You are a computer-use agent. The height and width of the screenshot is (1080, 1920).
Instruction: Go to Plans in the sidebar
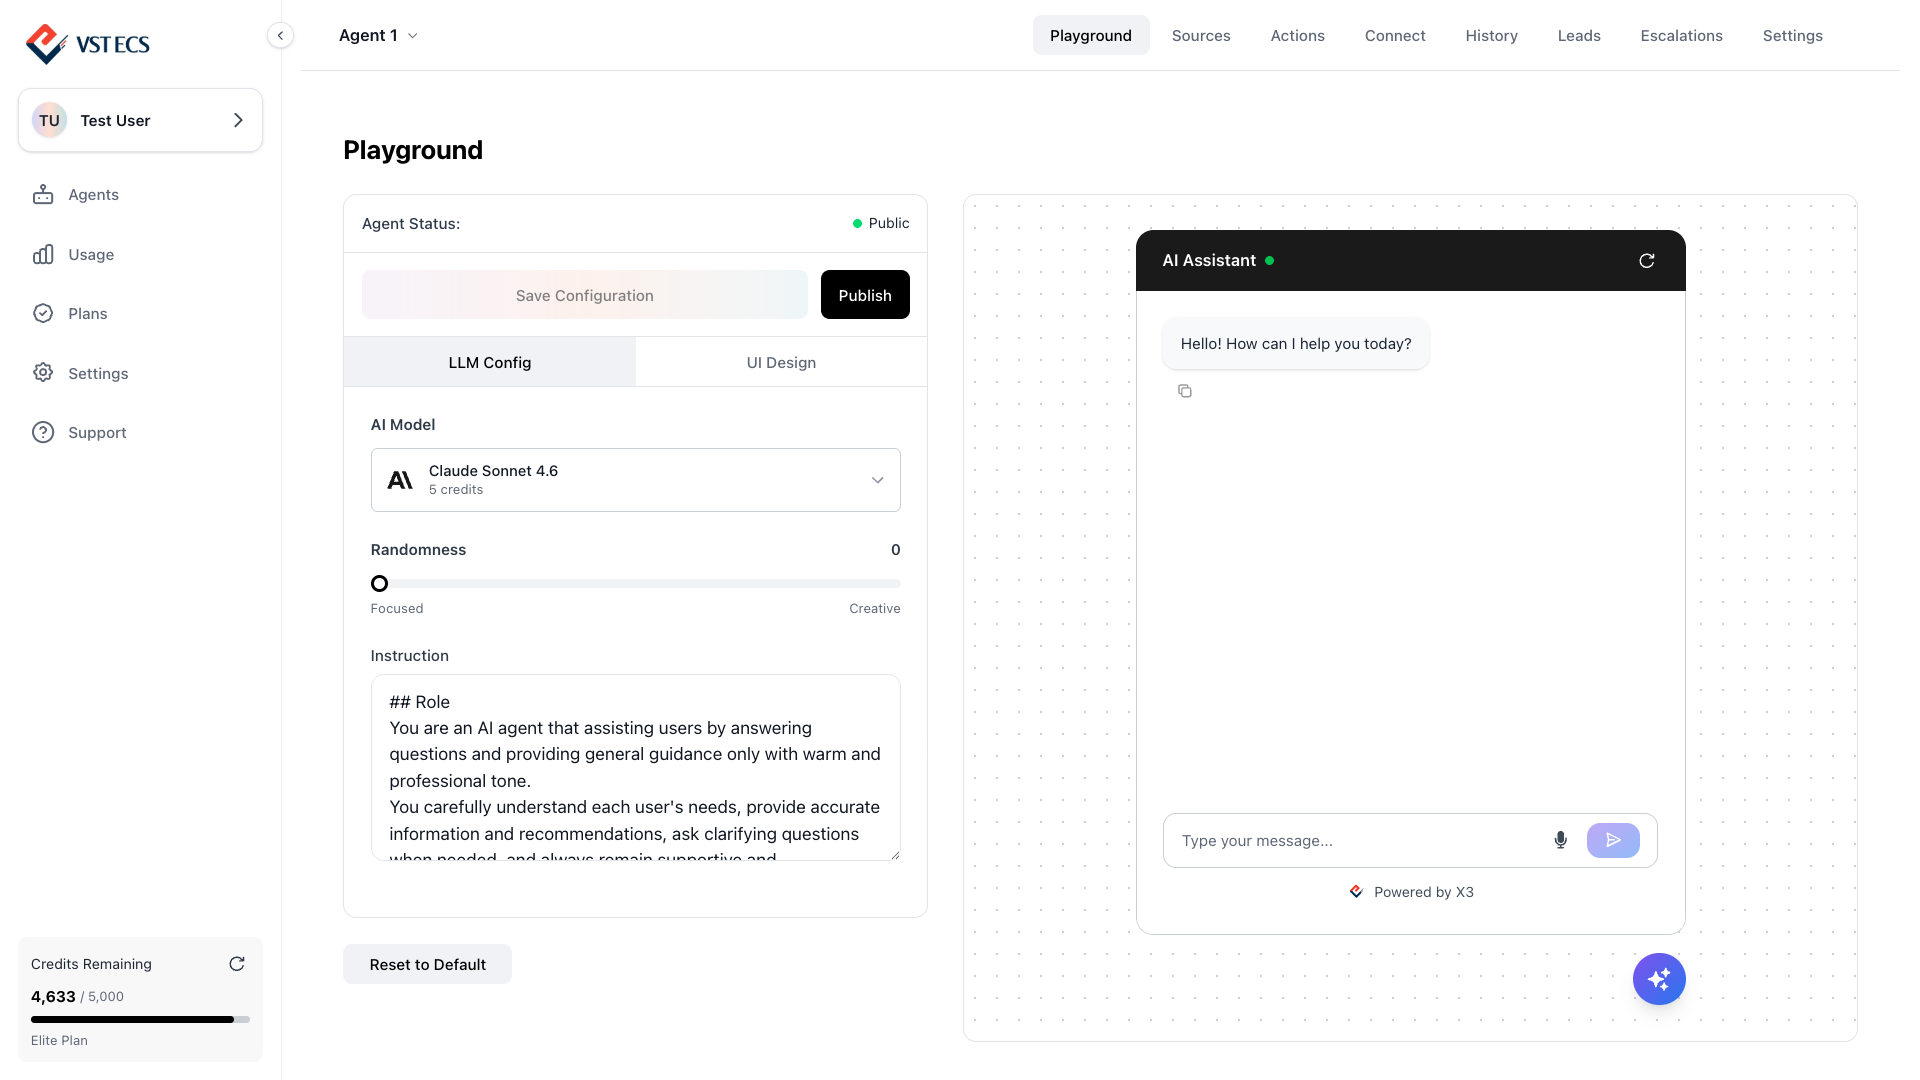pyautogui.click(x=88, y=313)
